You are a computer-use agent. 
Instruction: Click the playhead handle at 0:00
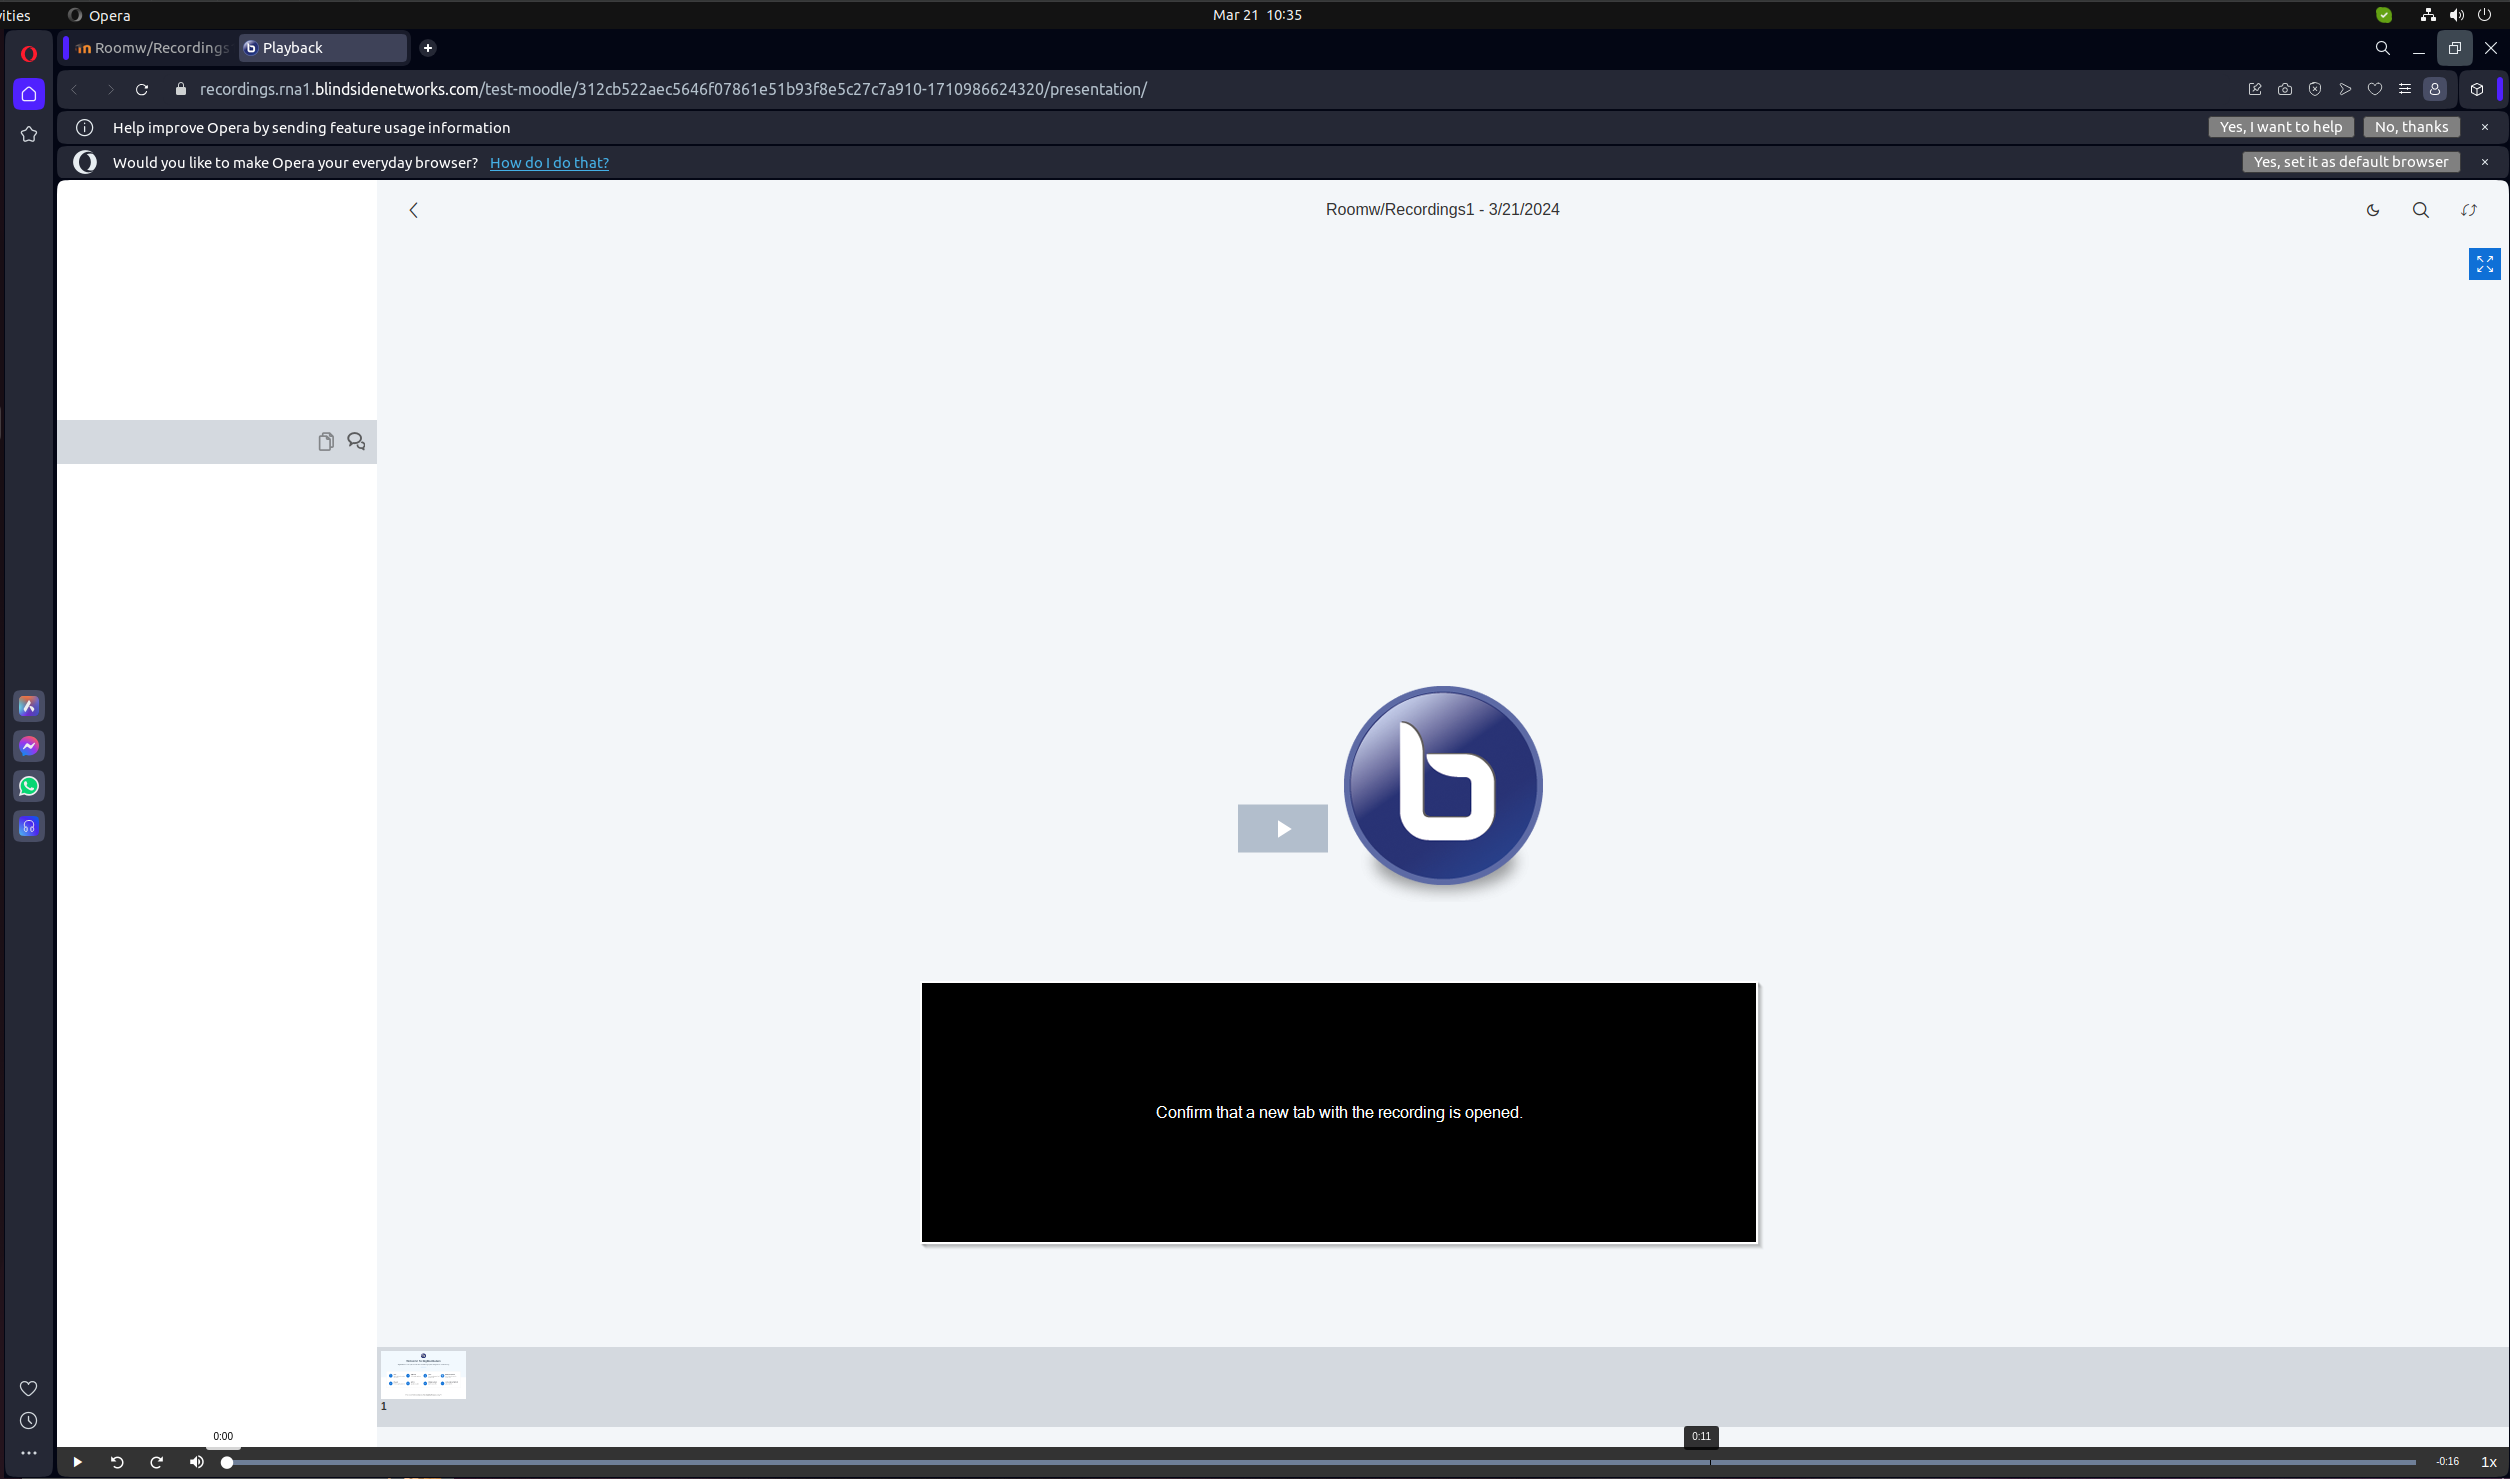coord(227,1462)
